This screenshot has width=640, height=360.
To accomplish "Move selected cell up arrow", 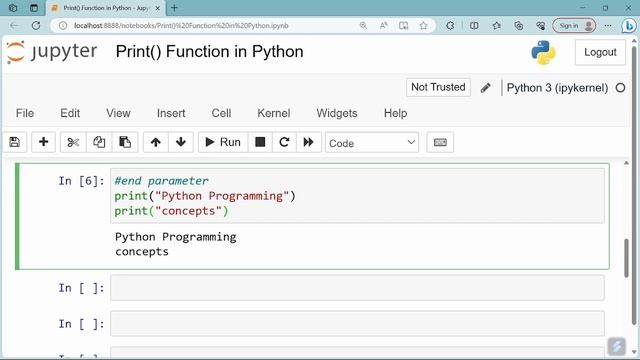I will click(156, 142).
